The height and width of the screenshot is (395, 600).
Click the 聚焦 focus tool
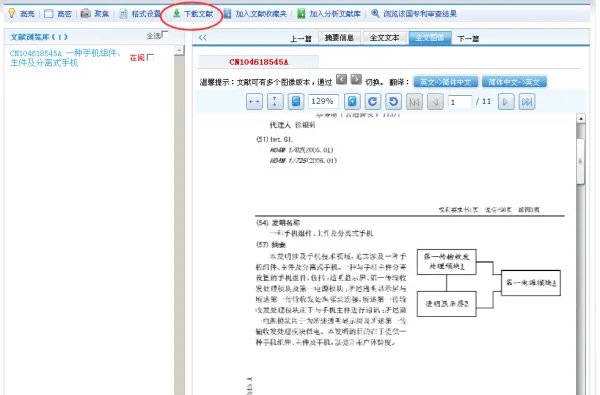(x=95, y=13)
